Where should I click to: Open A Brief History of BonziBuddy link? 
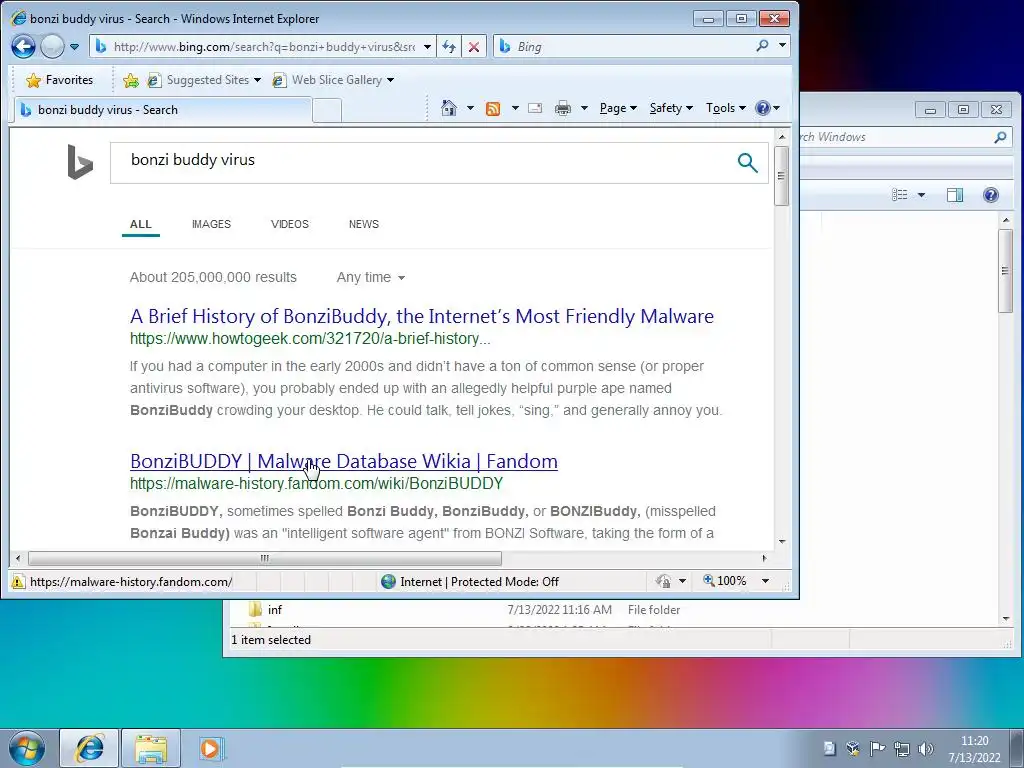point(422,316)
